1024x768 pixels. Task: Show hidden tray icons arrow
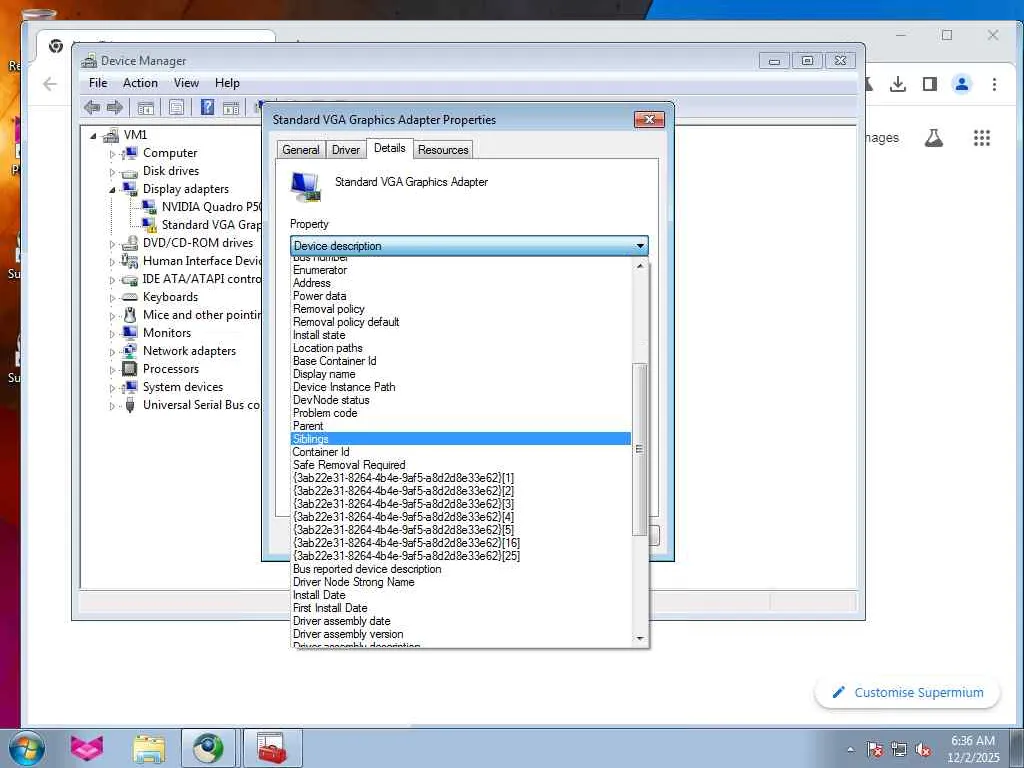coord(850,750)
